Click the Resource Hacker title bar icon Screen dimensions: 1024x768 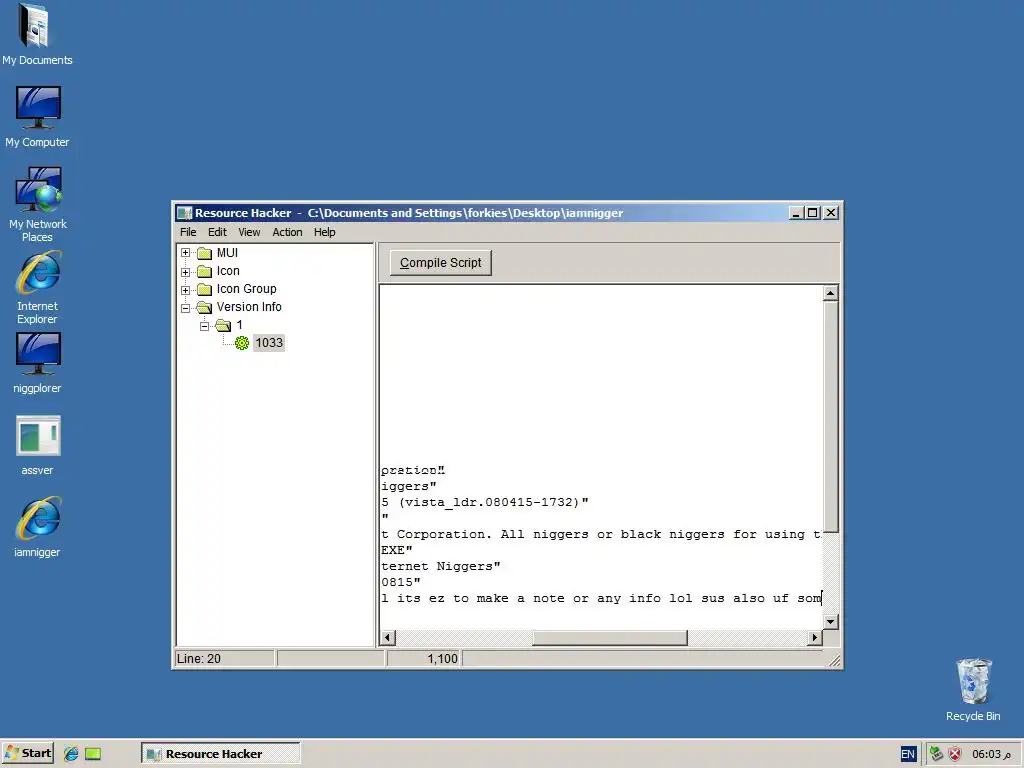pos(185,213)
